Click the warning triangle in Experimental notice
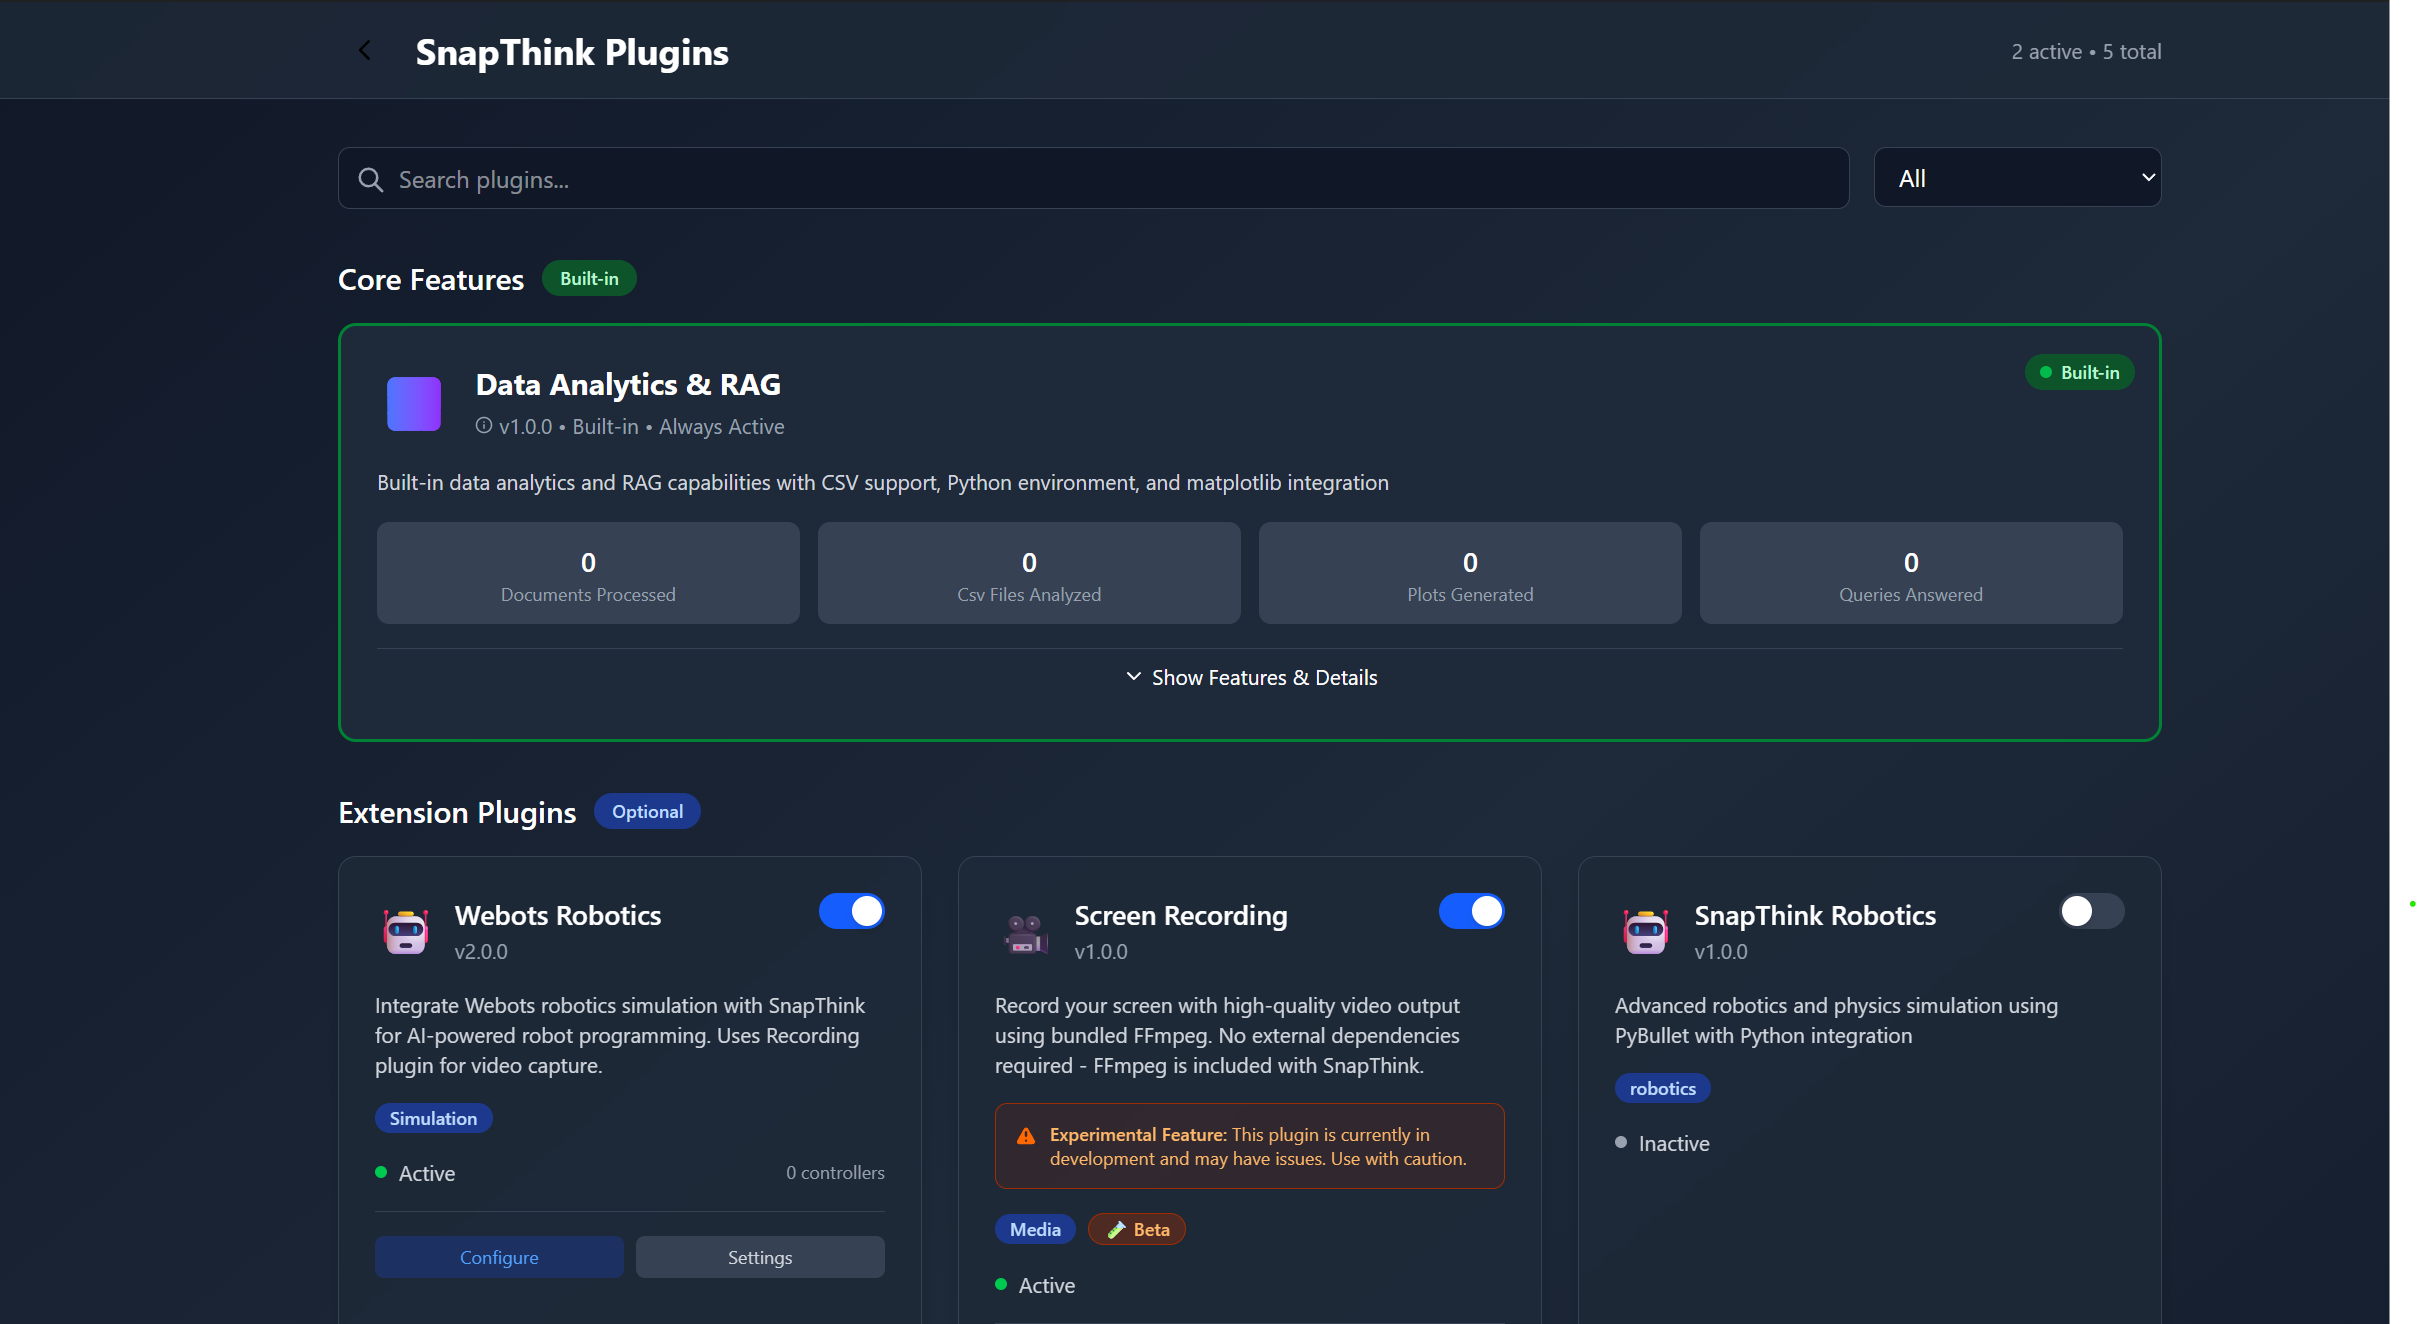2417x1324 pixels. [x=1026, y=1136]
